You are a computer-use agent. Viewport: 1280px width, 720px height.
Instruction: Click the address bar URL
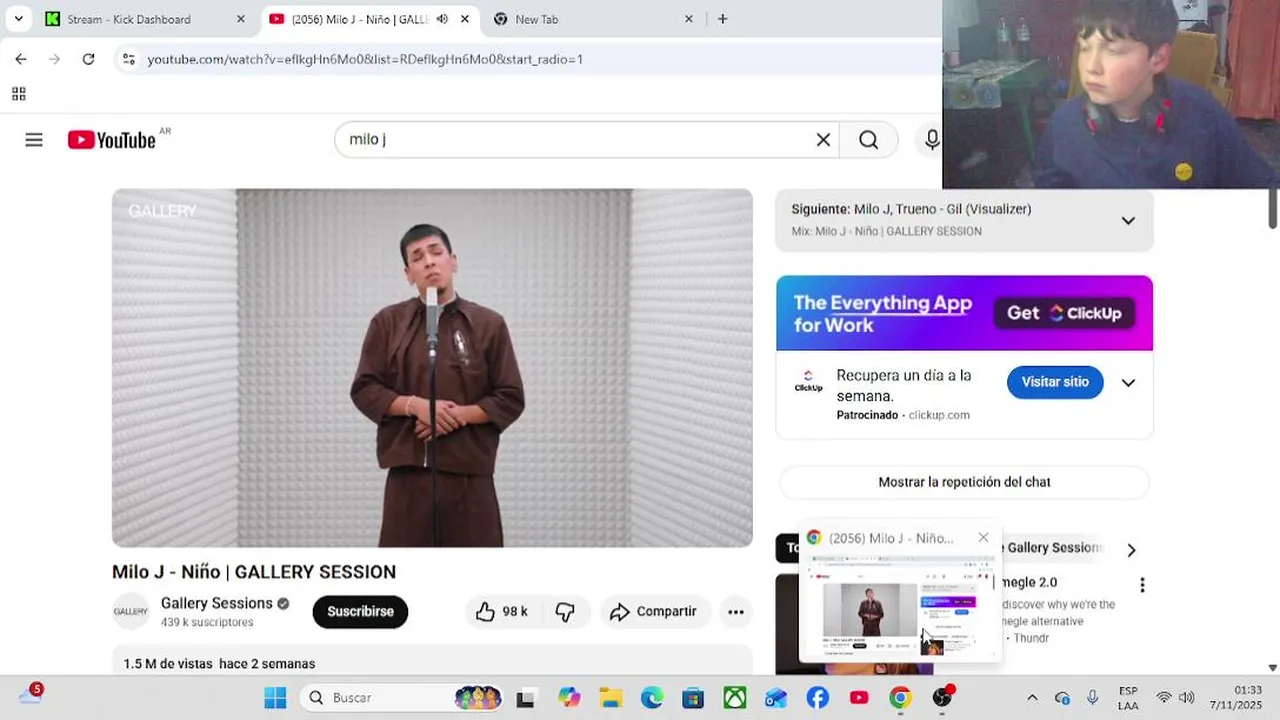365,59
